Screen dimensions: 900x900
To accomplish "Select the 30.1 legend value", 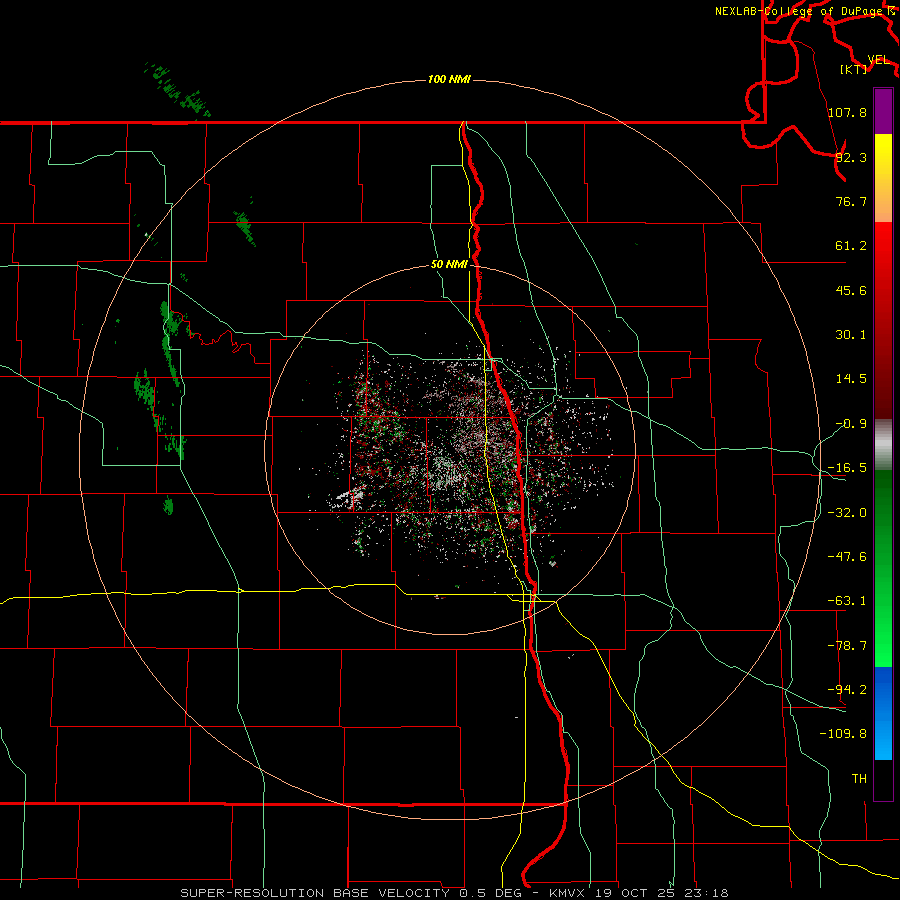I will point(851,335).
